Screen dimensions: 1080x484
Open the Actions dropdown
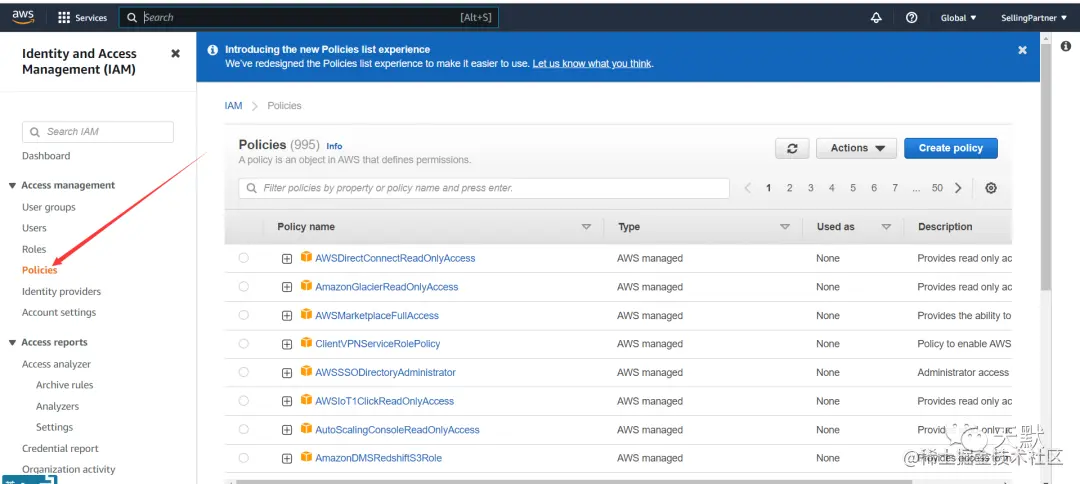click(856, 148)
